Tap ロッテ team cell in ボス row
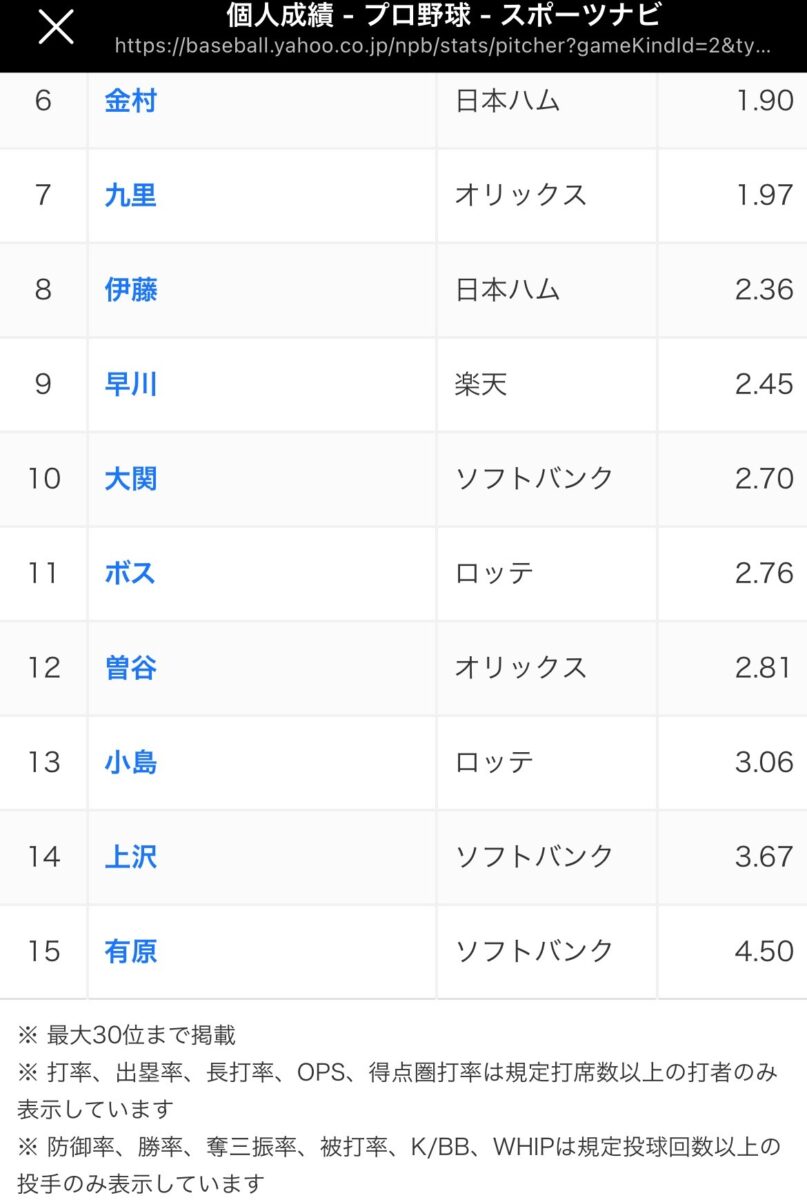This screenshot has height=1200, width=807. [494, 573]
